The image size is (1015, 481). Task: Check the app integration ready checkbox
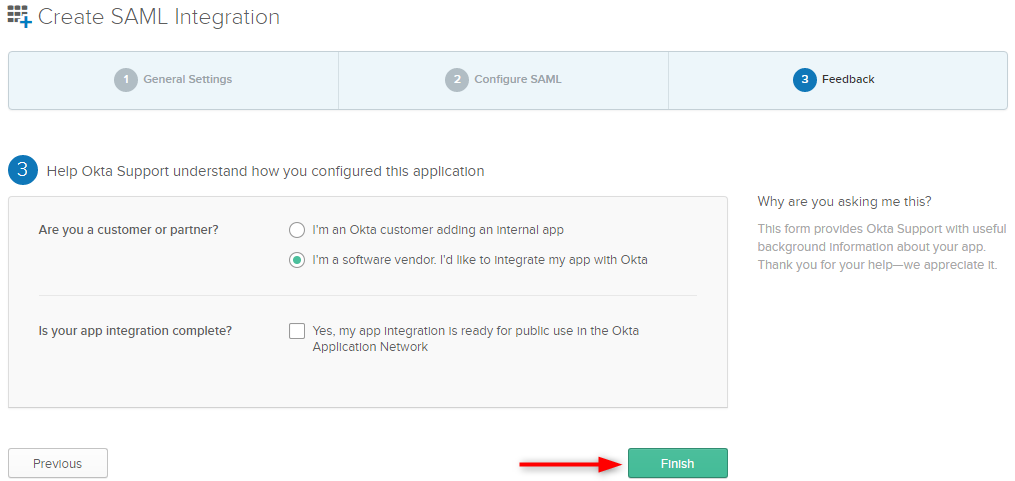tap(297, 331)
